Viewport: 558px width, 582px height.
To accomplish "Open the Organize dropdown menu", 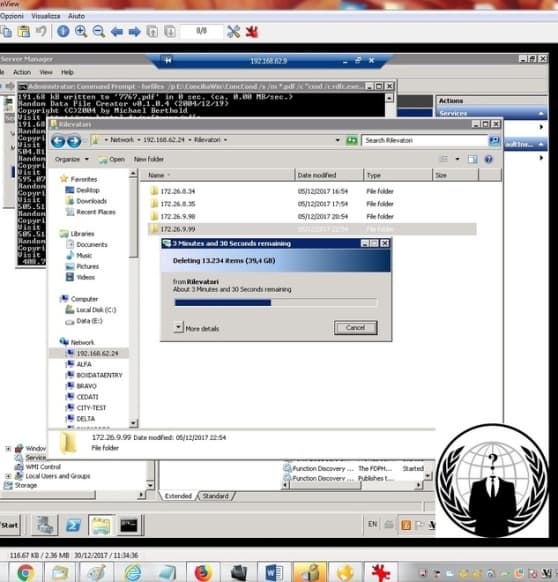I will 72,159.
